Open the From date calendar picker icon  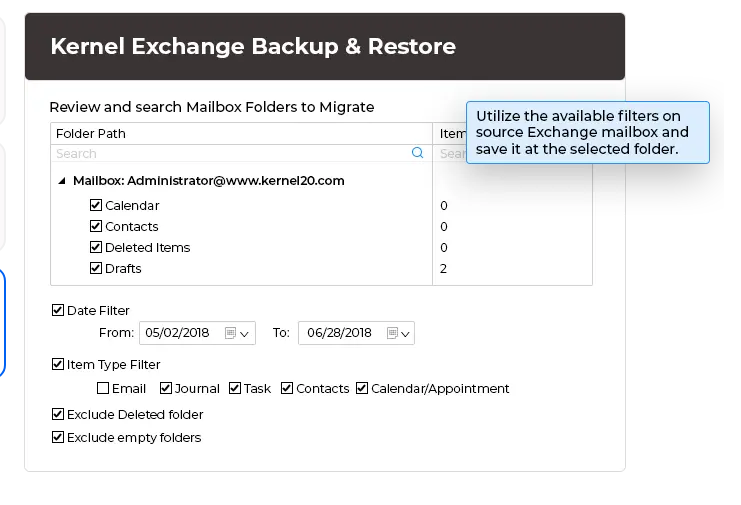pyautogui.click(x=231, y=333)
